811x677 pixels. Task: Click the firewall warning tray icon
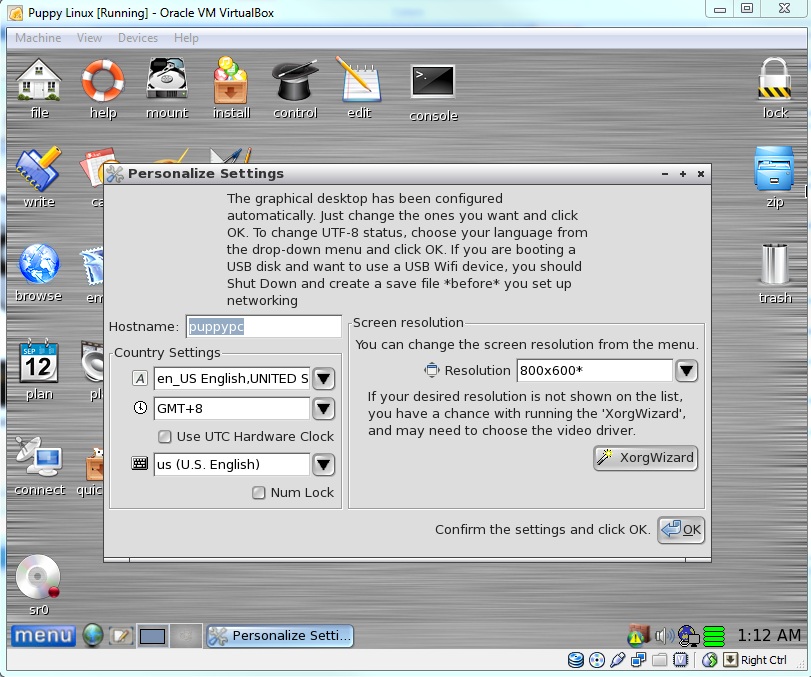coord(637,636)
